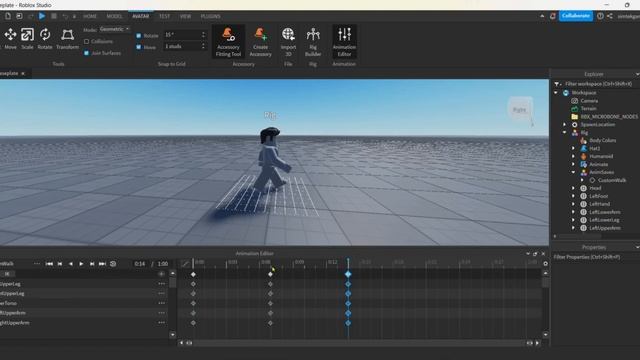The height and width of the screenshot is (360, 640).
Task: Add a track with the plus button
Action: pos(161,274)
